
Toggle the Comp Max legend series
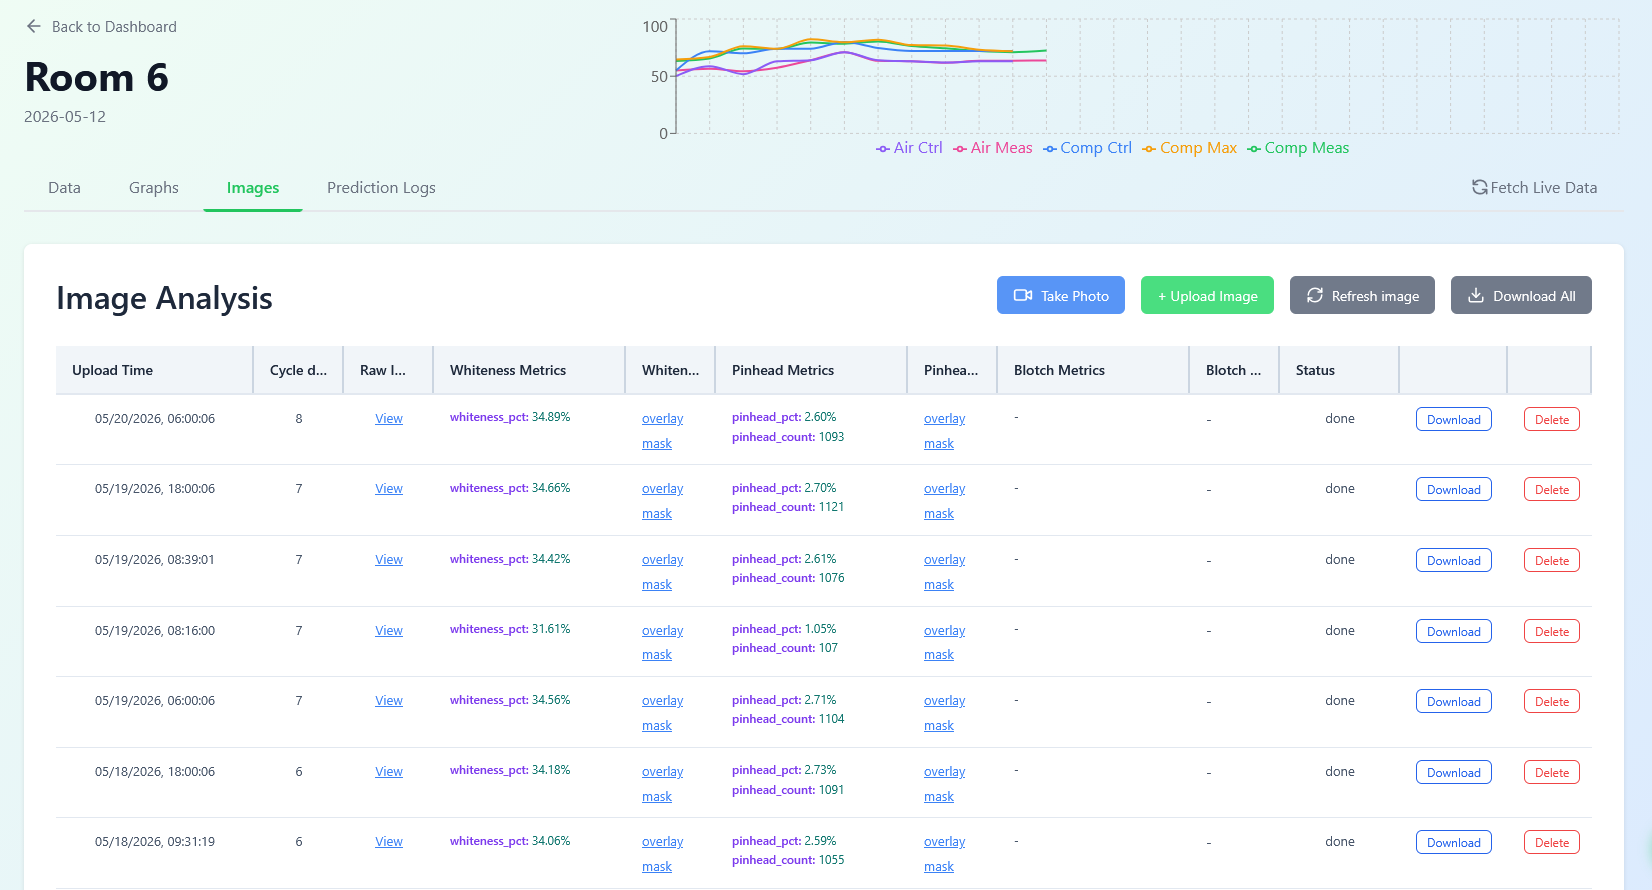(1189, 148)
